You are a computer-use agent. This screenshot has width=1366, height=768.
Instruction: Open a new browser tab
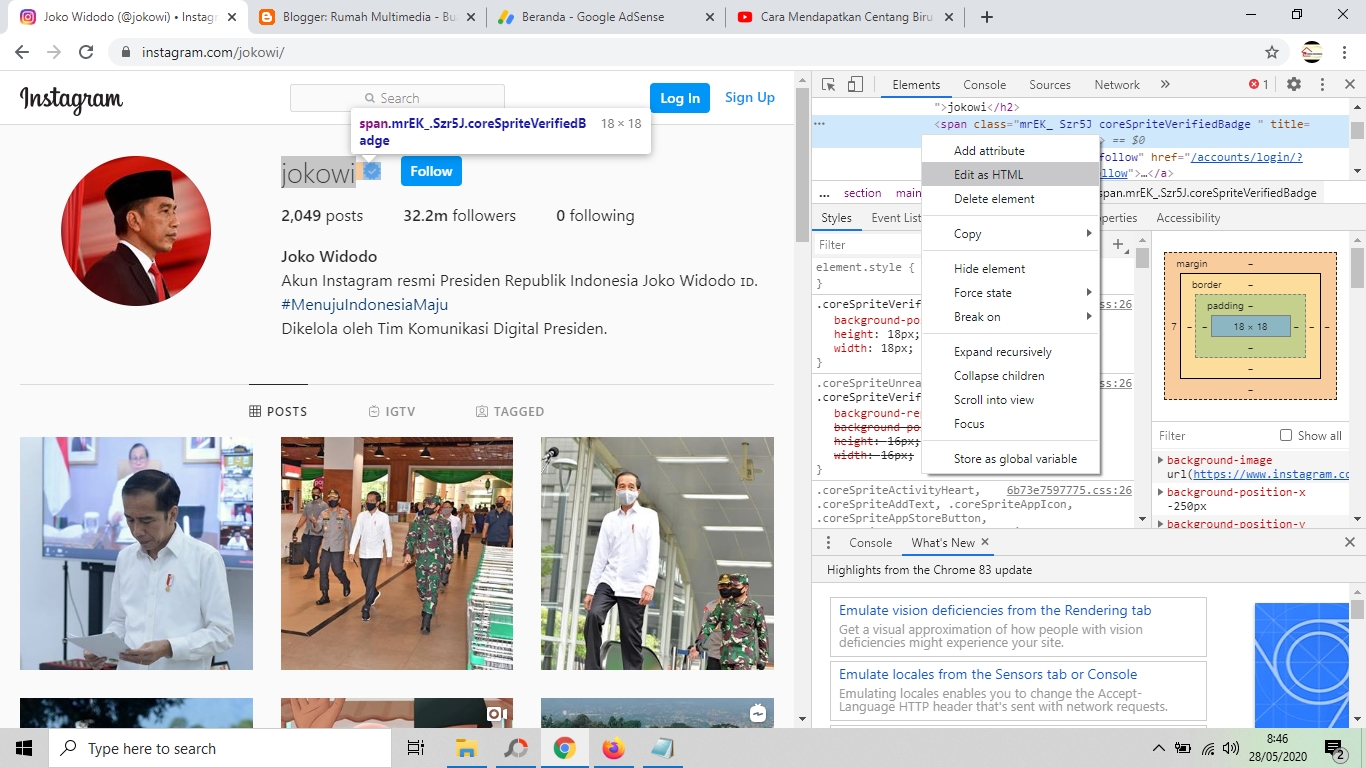click(987, 17)
